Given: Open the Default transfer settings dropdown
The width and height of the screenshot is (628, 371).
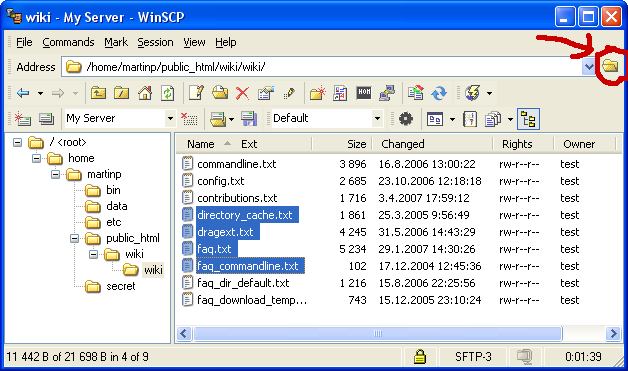Looking at the screenshot, I should click(x=377, y=119).
